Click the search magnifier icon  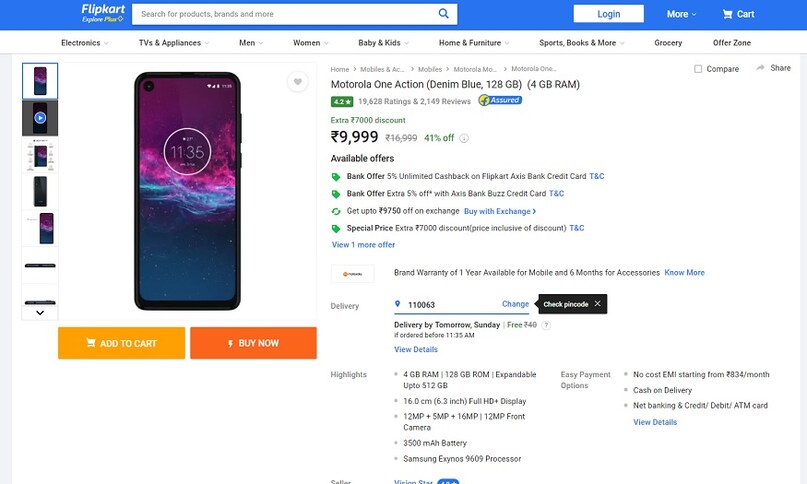click(444, 14)
